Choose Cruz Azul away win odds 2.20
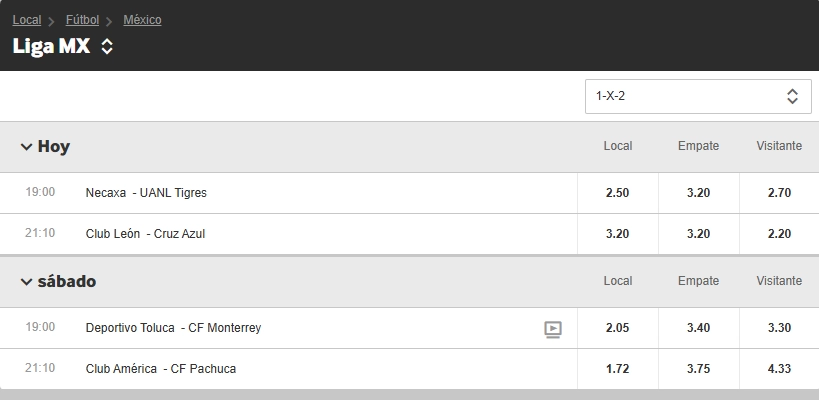819x400 pixels. coord(779,233)
